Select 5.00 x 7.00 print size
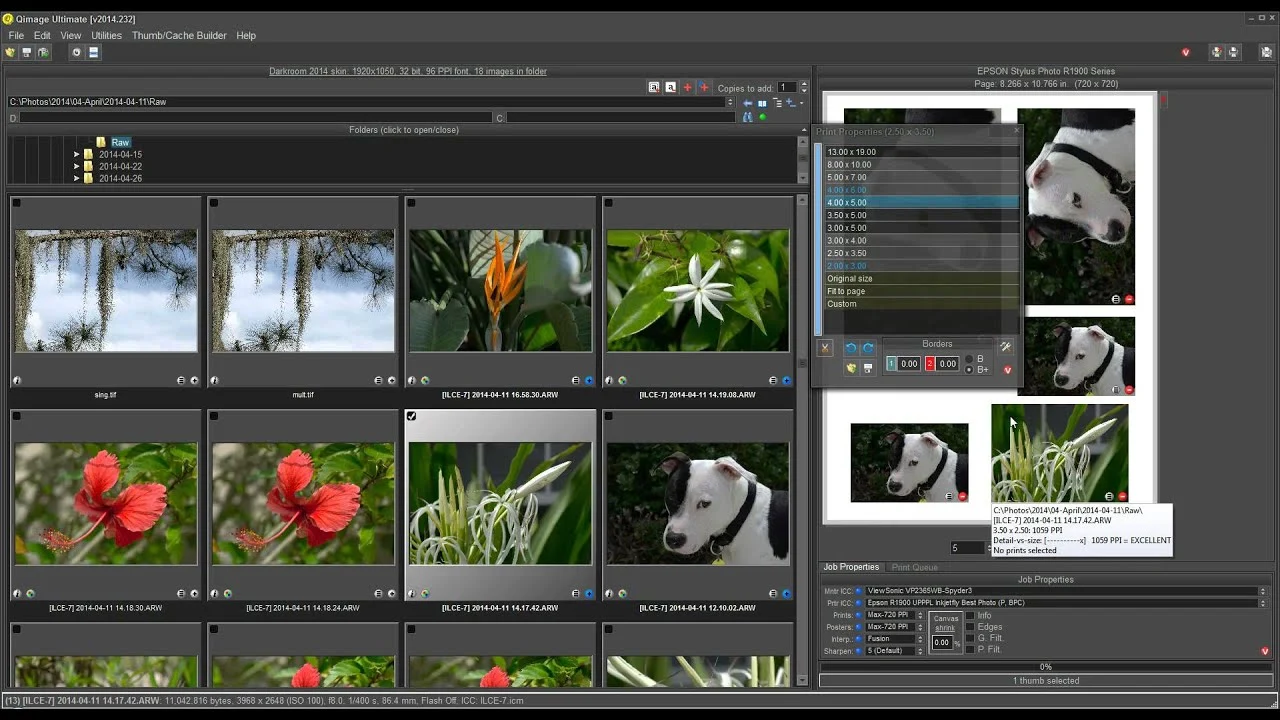 920,177
